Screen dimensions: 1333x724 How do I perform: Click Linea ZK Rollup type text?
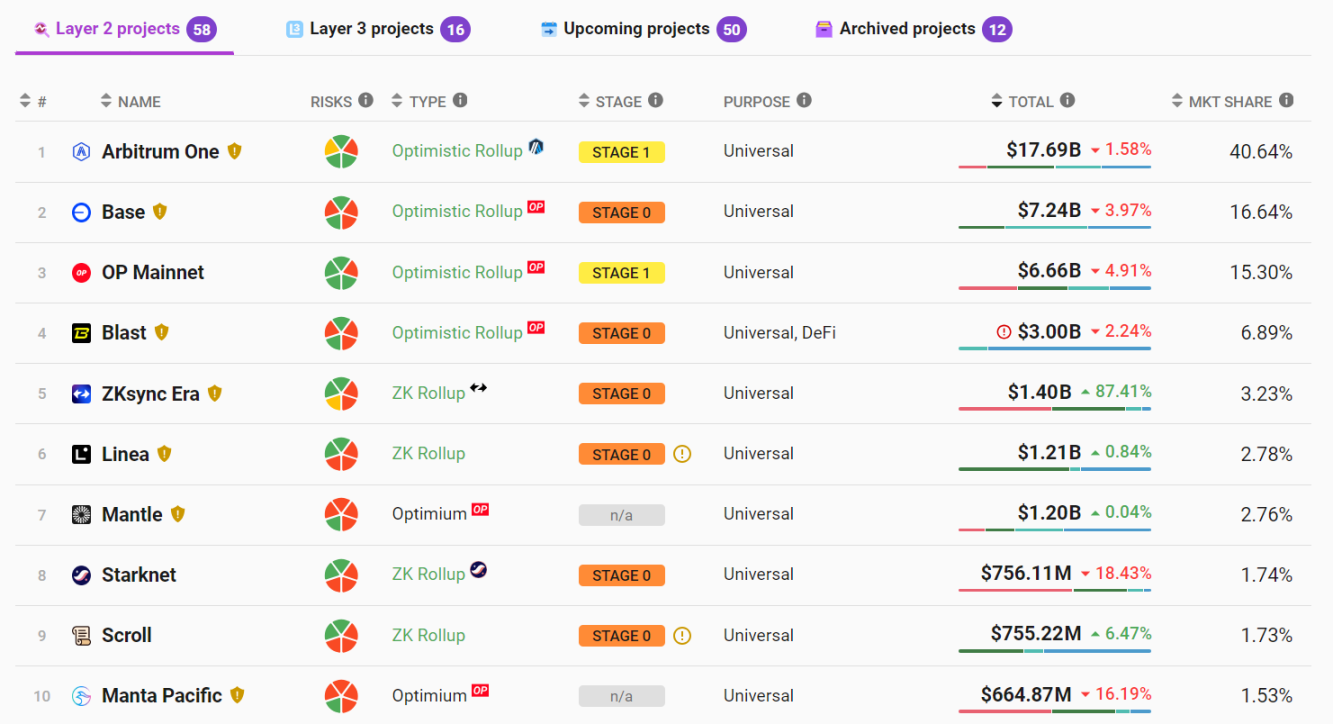(x=428, y=453)
